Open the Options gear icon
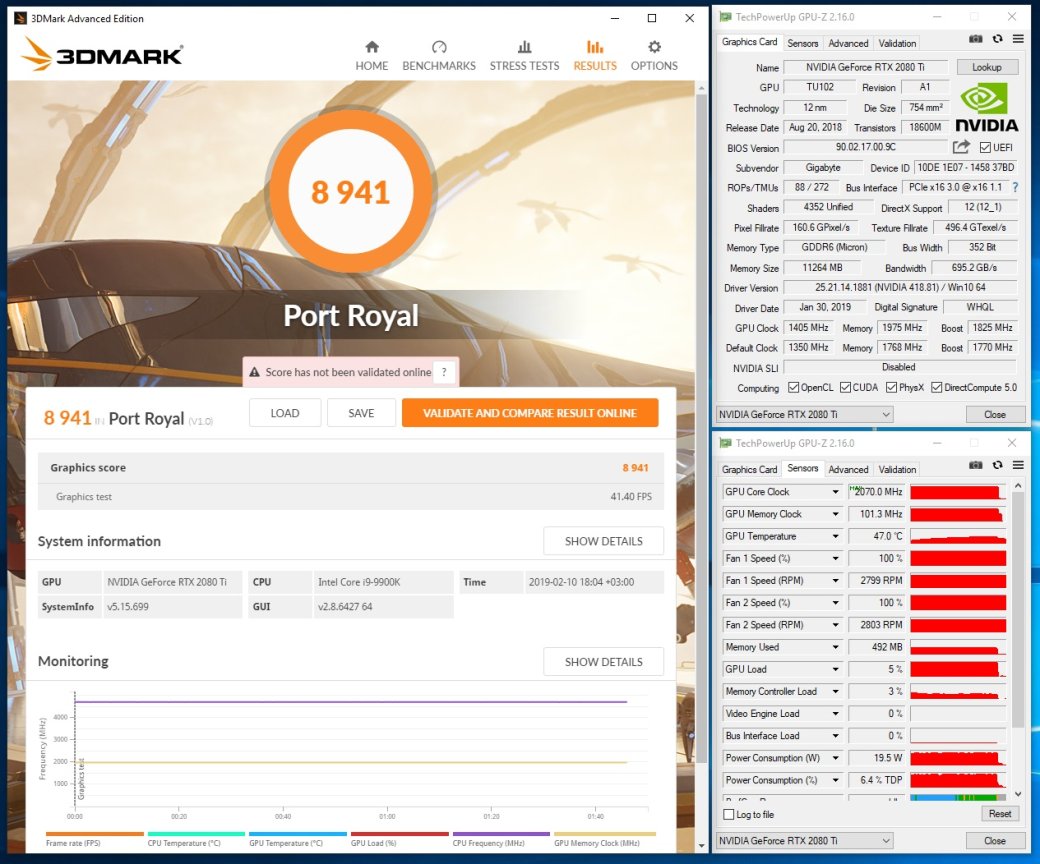Viewport: 1040px width, 864px height. (x=654, y=47)
